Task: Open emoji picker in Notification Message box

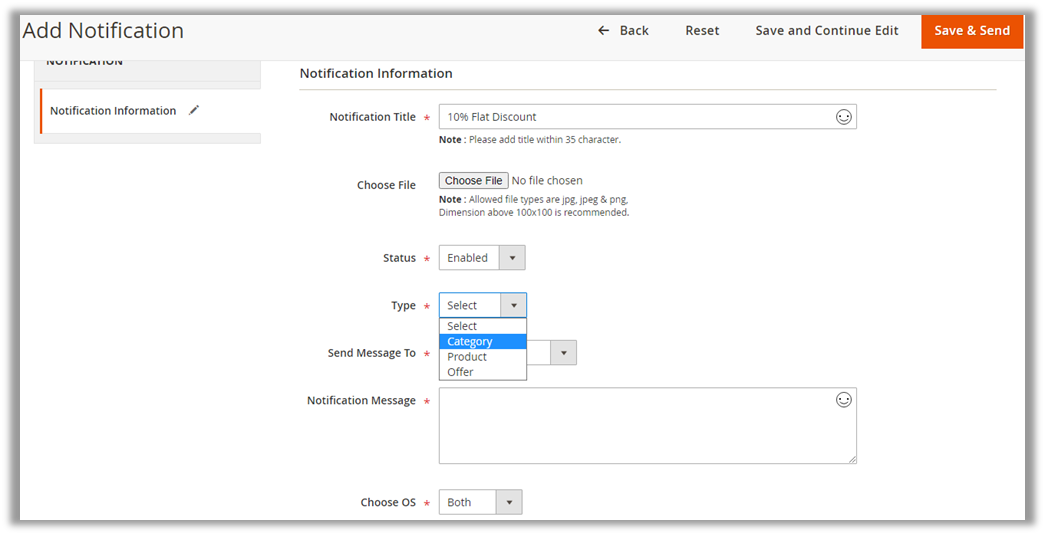Action: [x=843, y=400]
